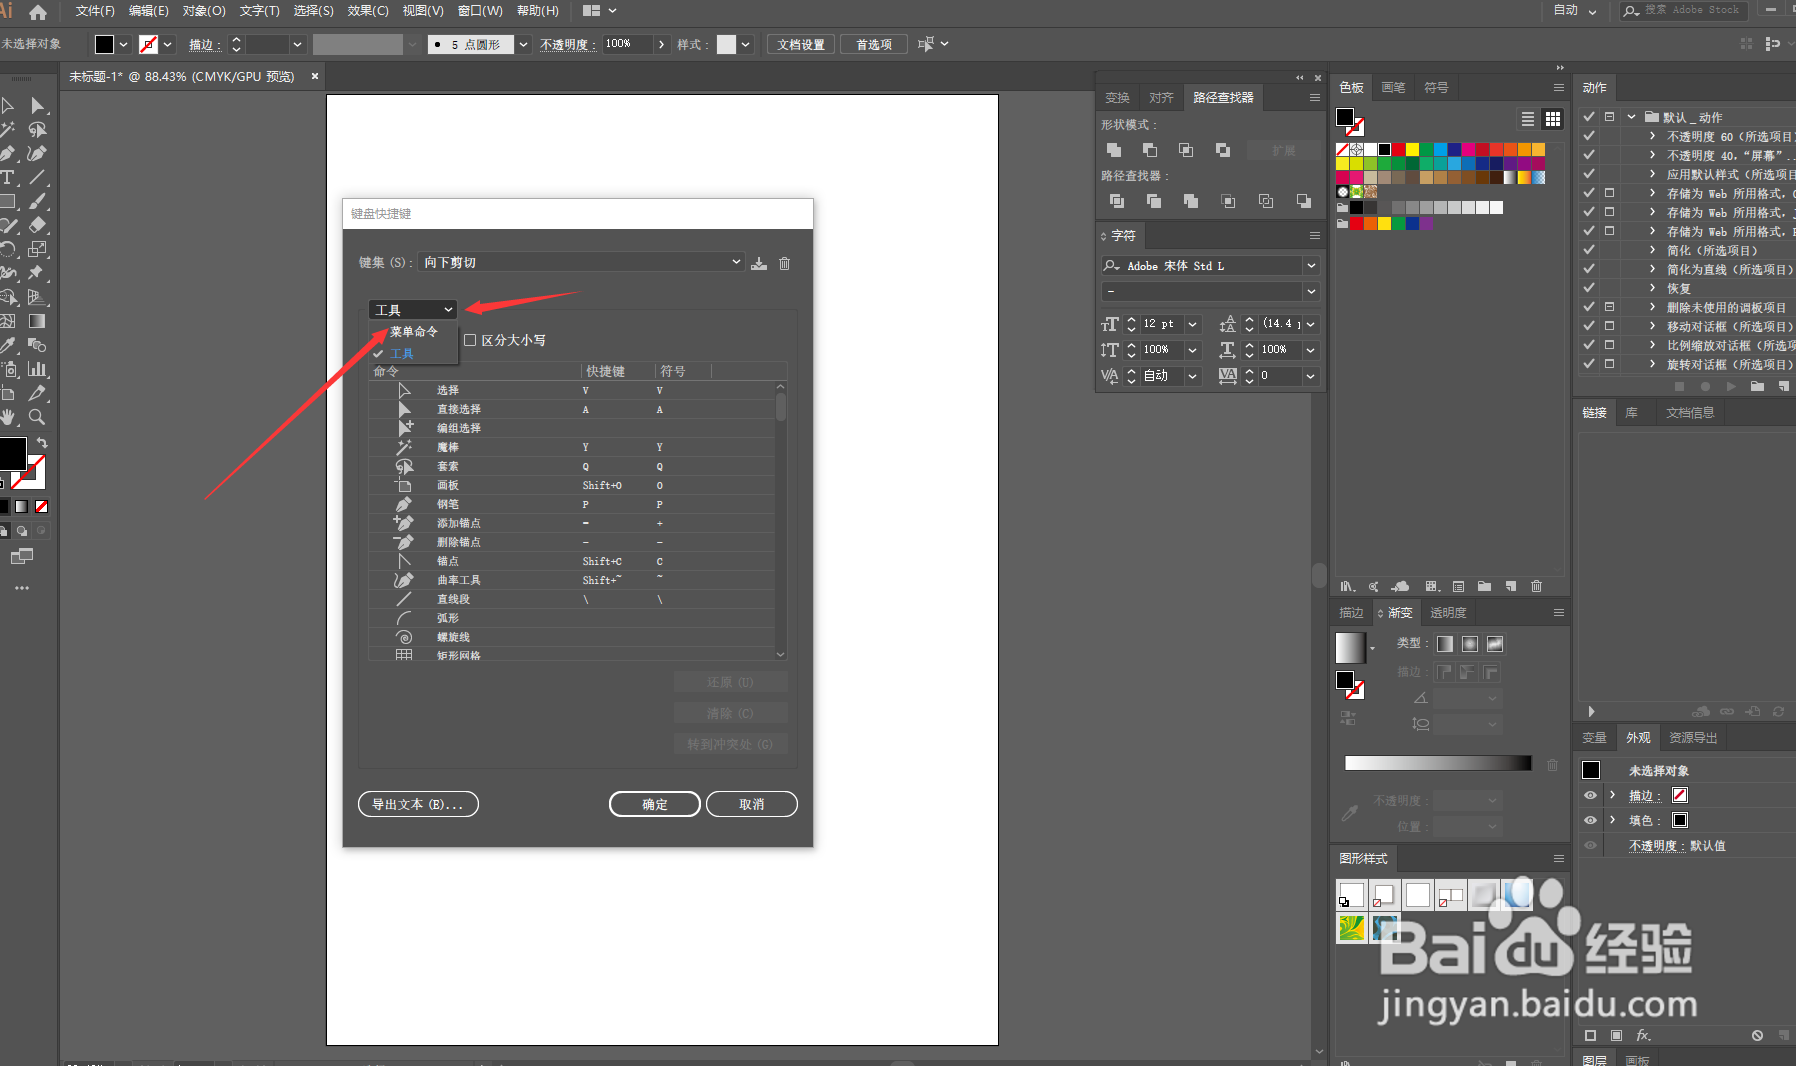This screenshot has height=1066, width=1796.
Task: Enable the case-sensitive checkbox in shortcuts dialog
Action: tap(470, 340)
